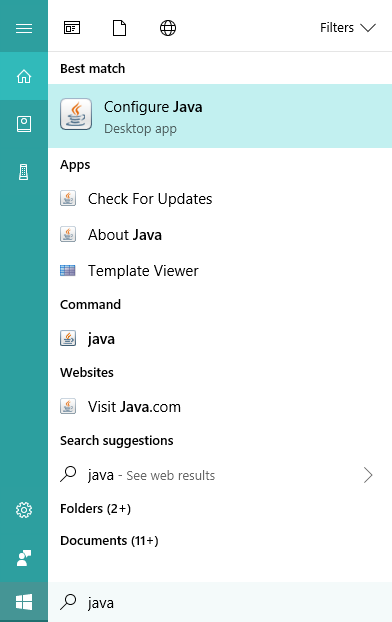Image resolution: width=392 pixels, height=622 pixels.
Task: Click the Java icon beside About Java
Action: pos(68,234)
